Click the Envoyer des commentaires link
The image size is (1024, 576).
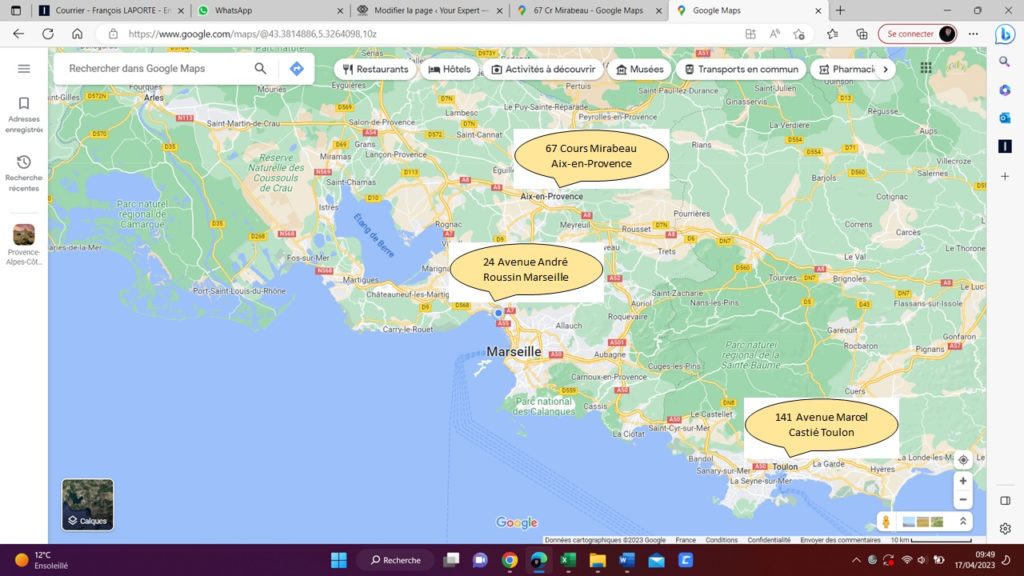click(840, 540)
